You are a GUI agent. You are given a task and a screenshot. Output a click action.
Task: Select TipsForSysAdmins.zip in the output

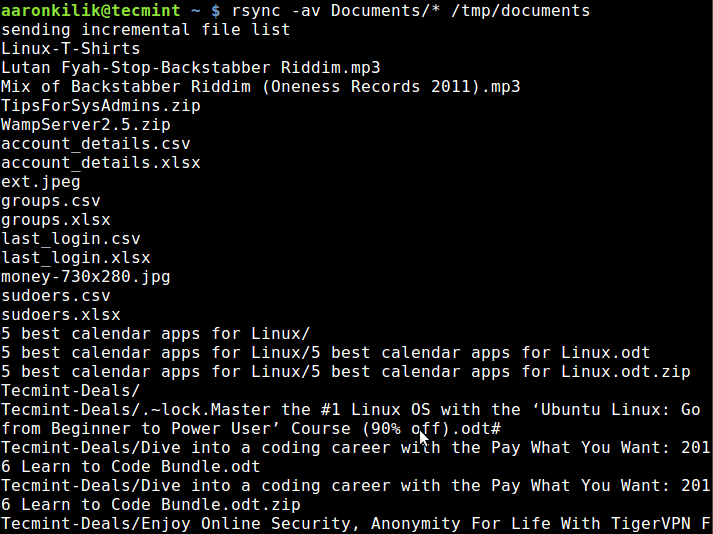100,106
